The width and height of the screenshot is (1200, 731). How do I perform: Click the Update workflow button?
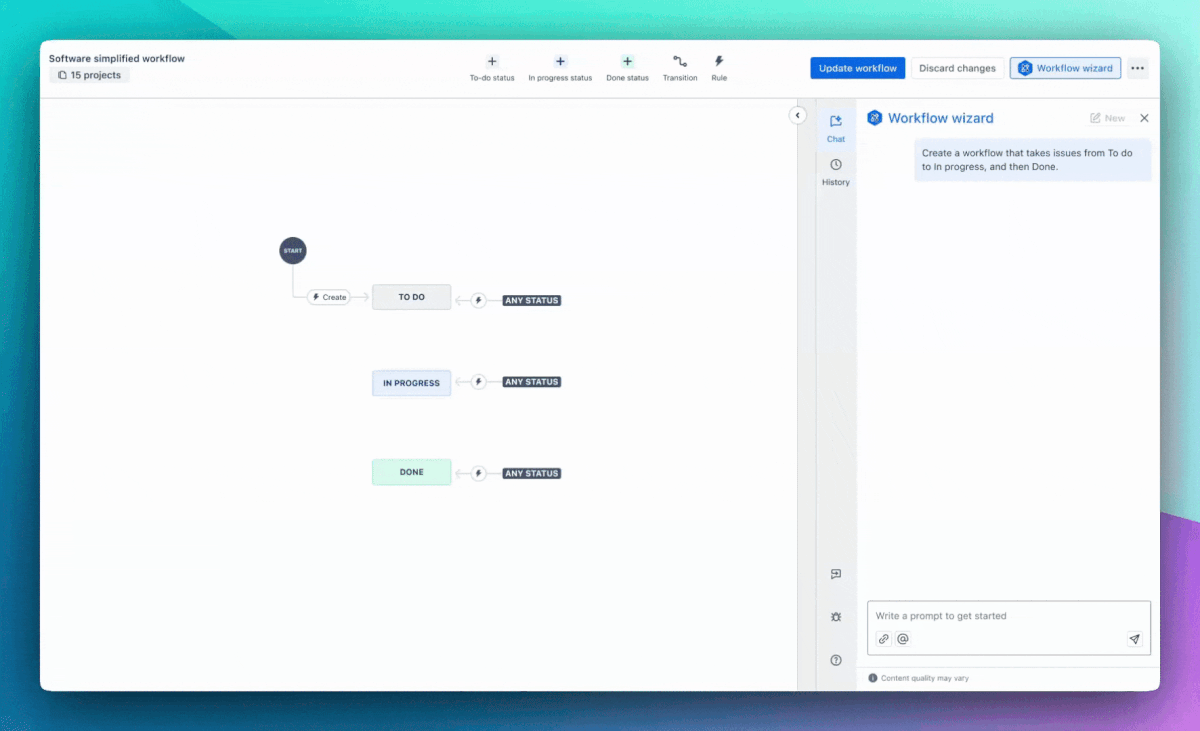pos(857,68)
